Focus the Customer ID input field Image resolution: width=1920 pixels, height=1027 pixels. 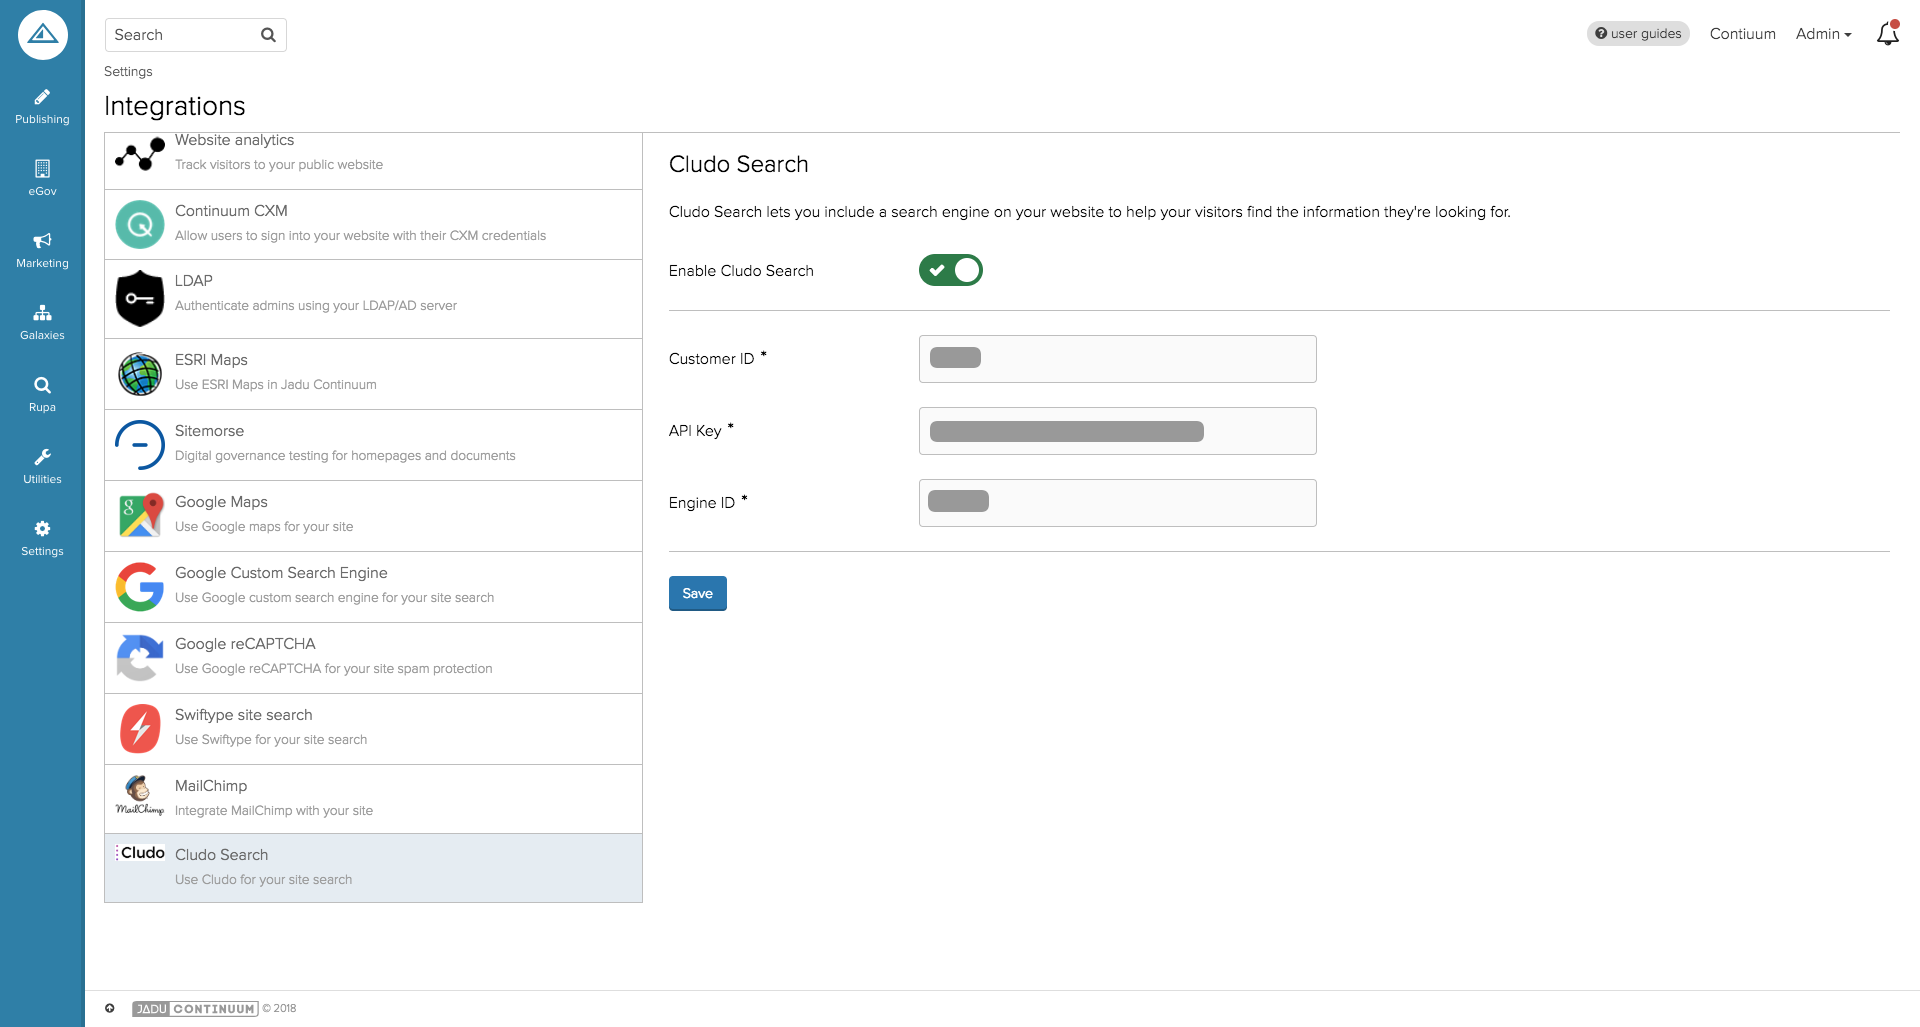point(1117,359)
